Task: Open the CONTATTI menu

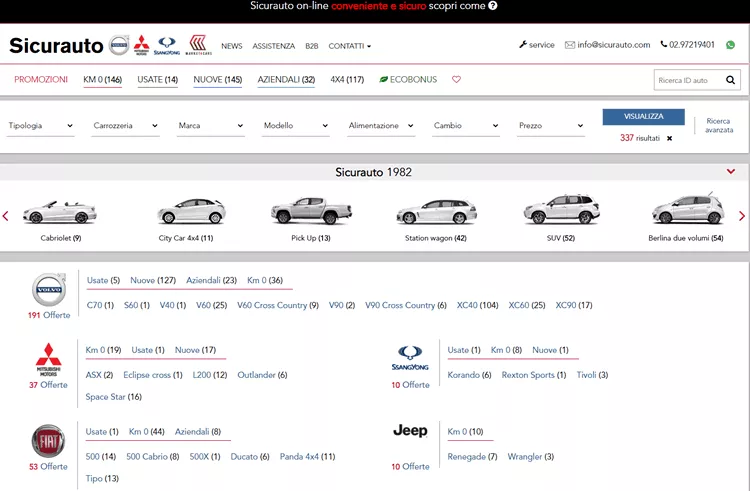Action: point(350,46)
